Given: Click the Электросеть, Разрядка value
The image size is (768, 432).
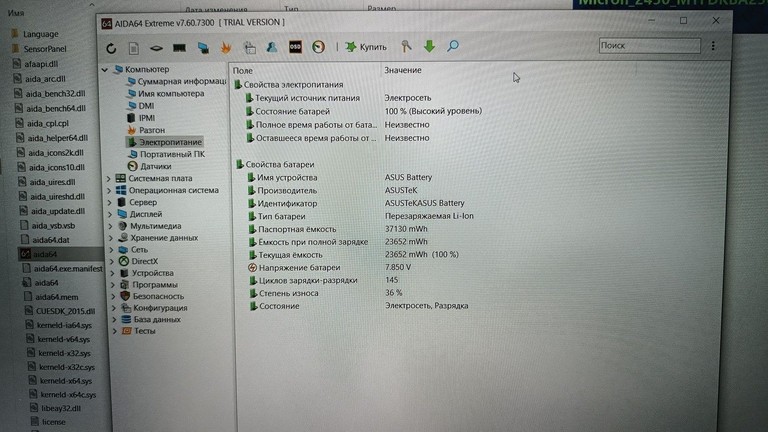Looking at the screenshot, I should point(427,306).
